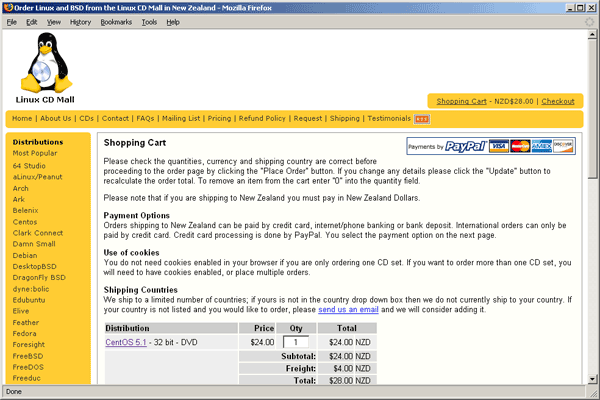Open aLinux/Peanut distribution
The width and height of the screenshot is (600, 400).
pos(38,177)
